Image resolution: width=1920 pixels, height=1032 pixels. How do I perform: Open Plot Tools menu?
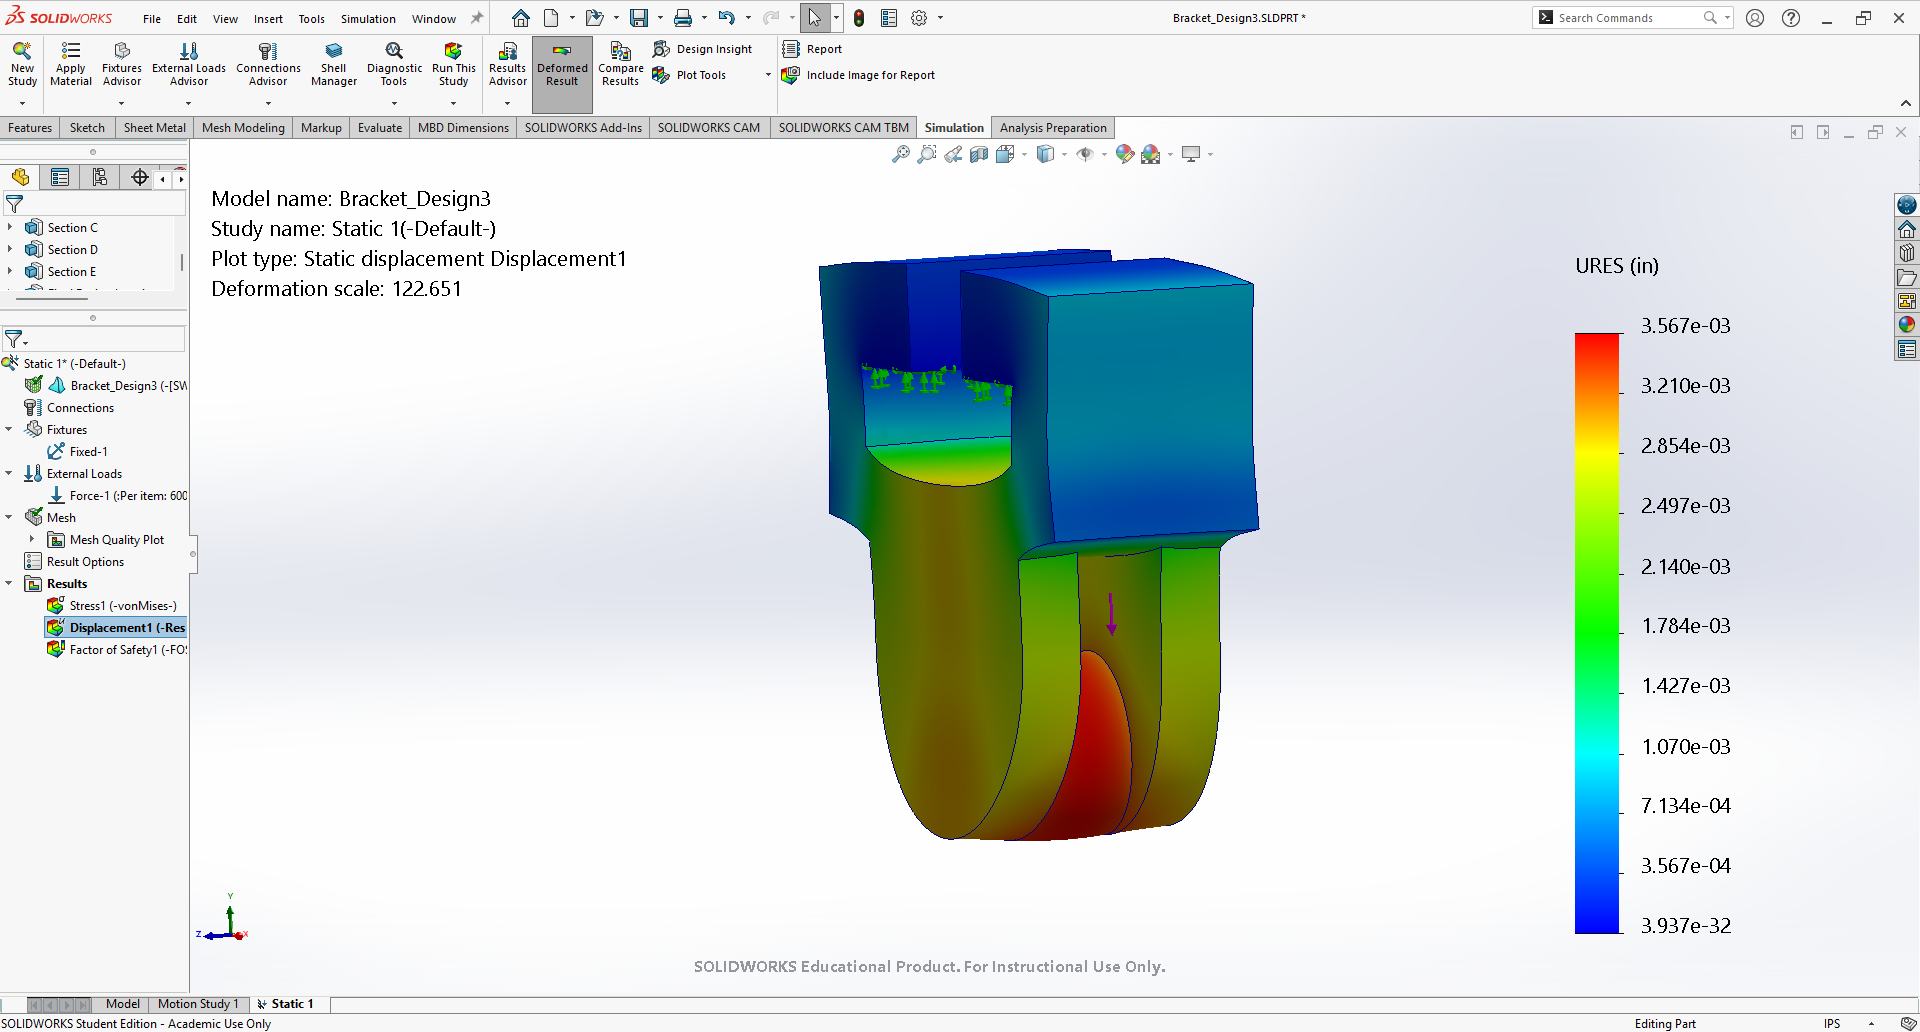691,75
